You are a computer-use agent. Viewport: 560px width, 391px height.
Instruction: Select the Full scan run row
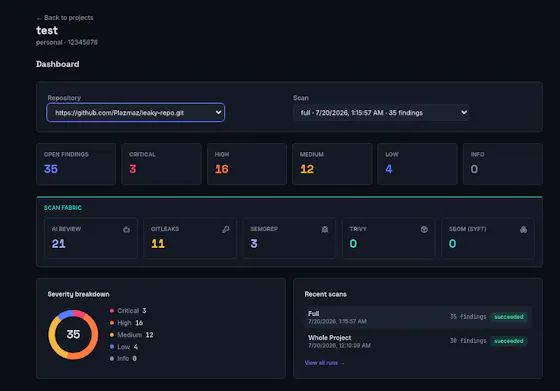(x=418, y=317)
